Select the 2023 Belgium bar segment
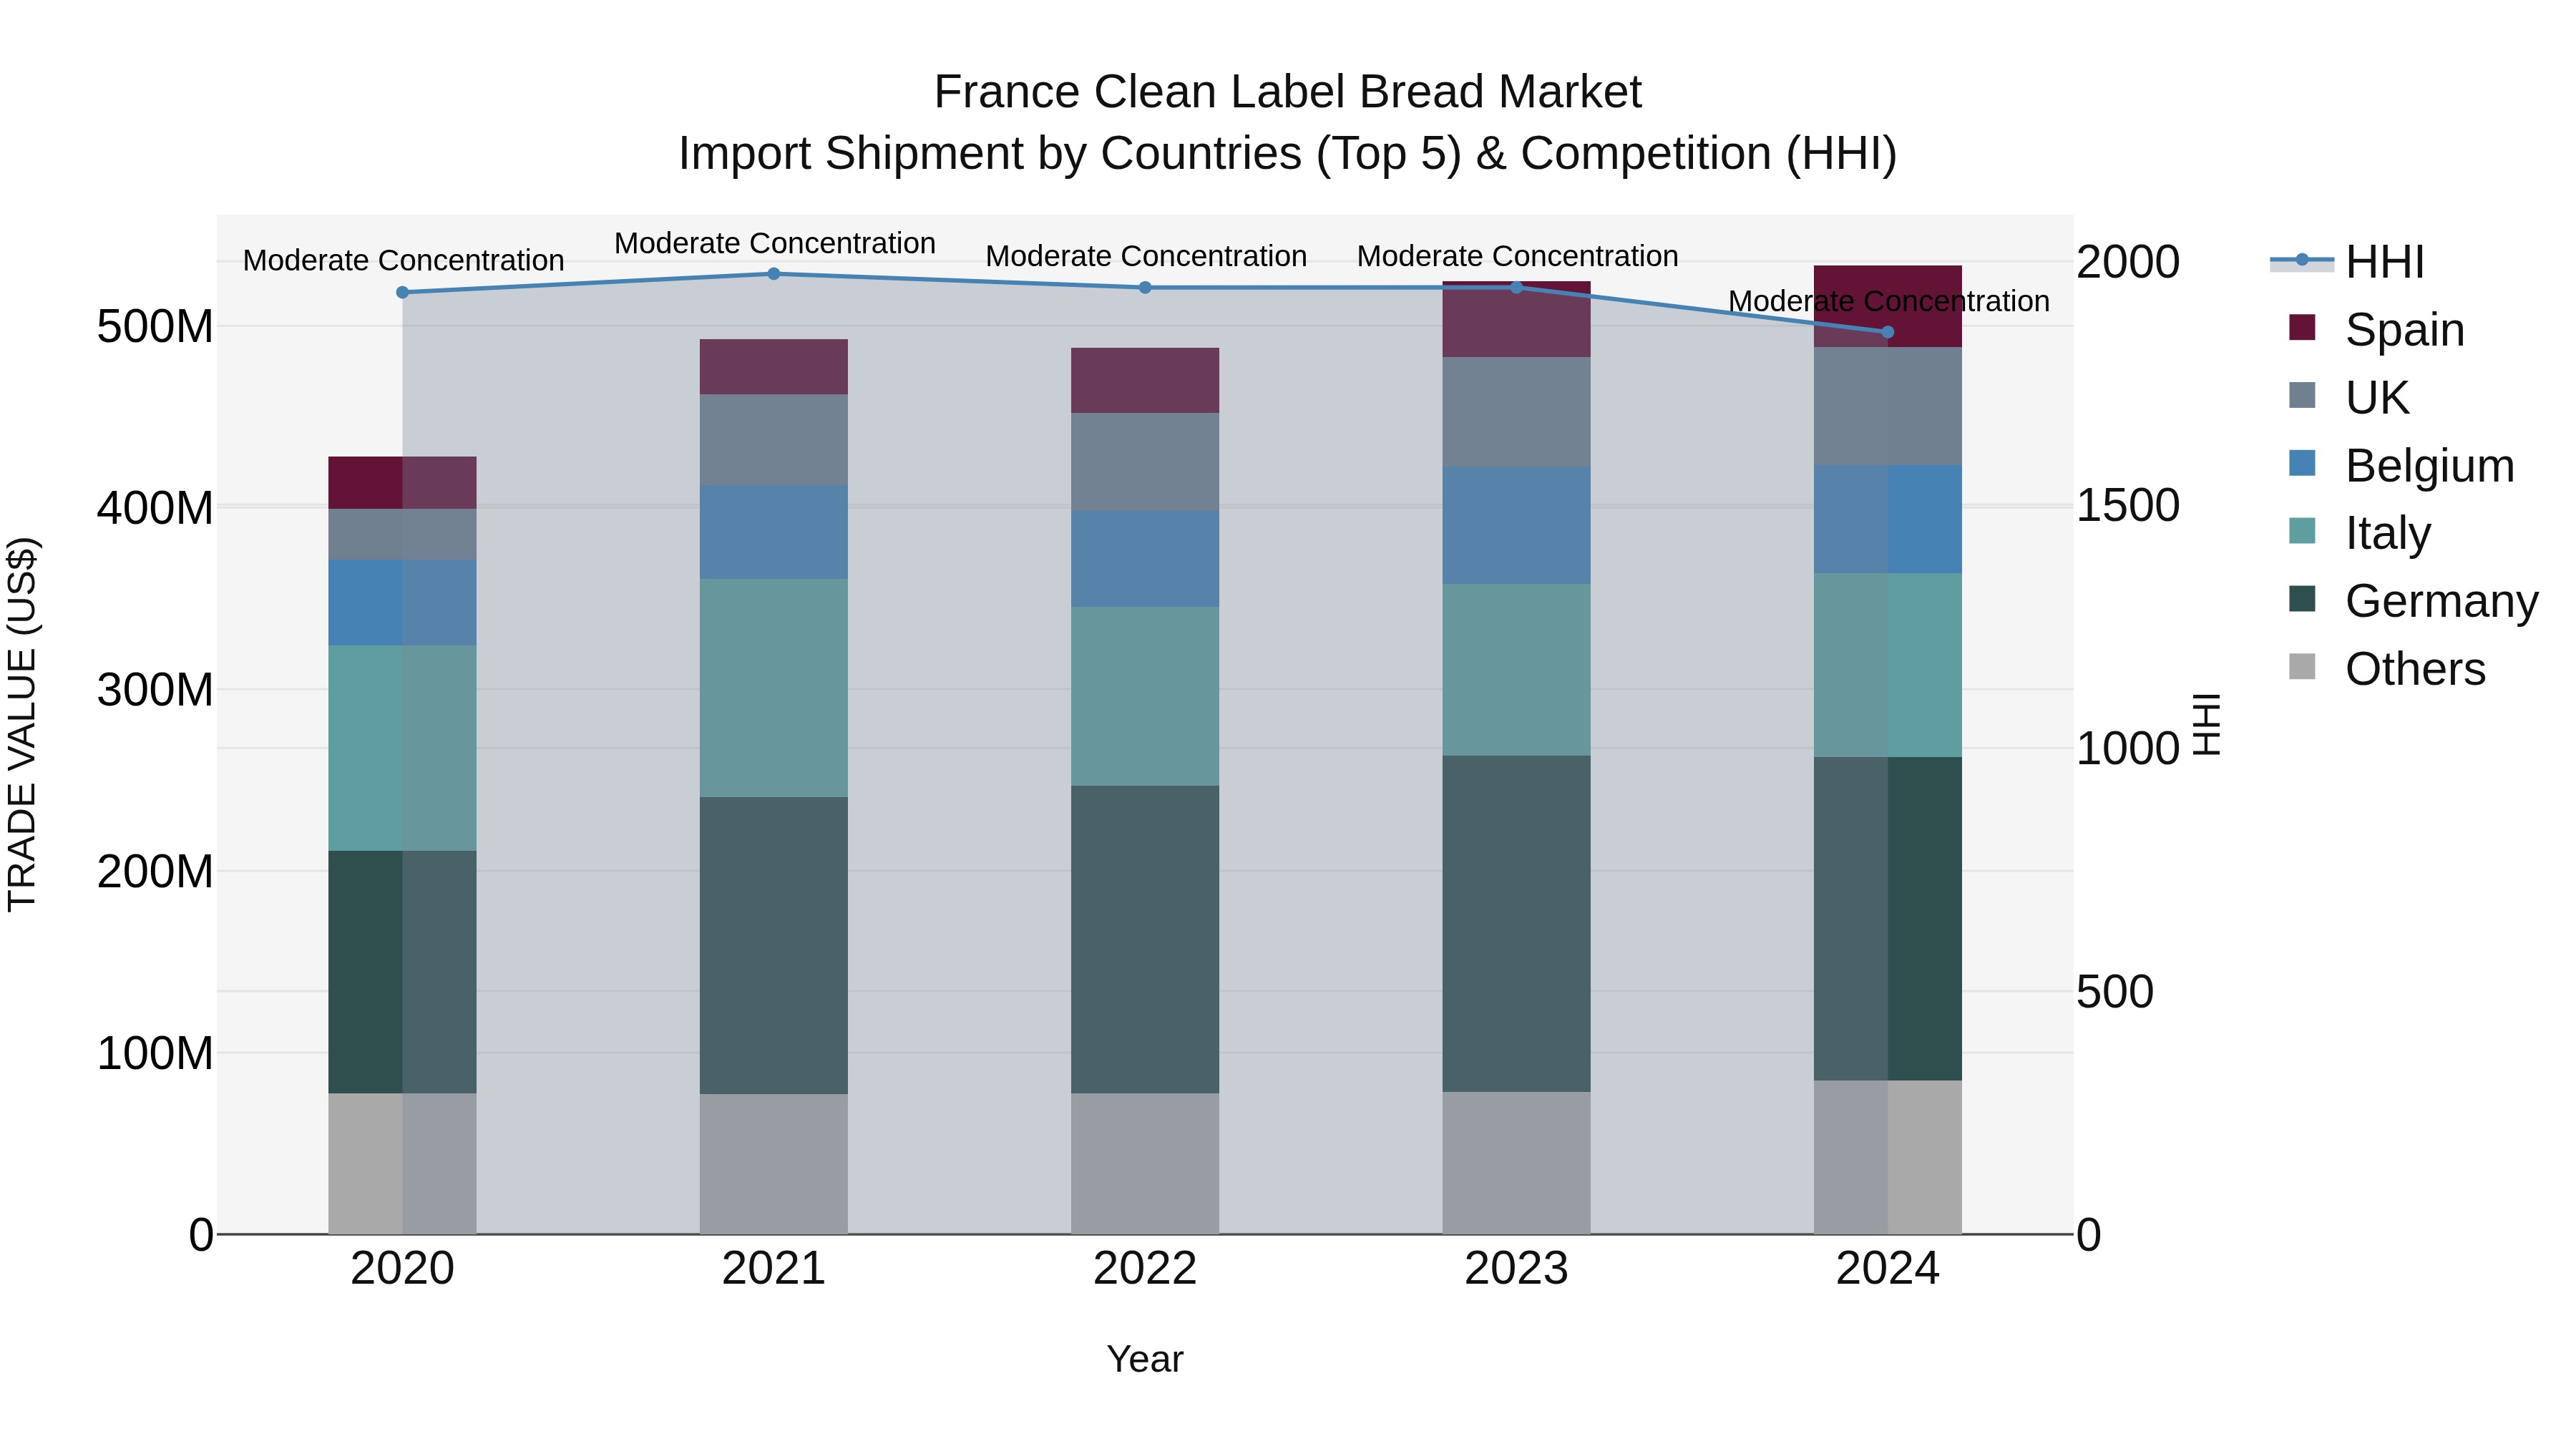The width and height of the screenshot is (2576, 1449). (1516, 526)
